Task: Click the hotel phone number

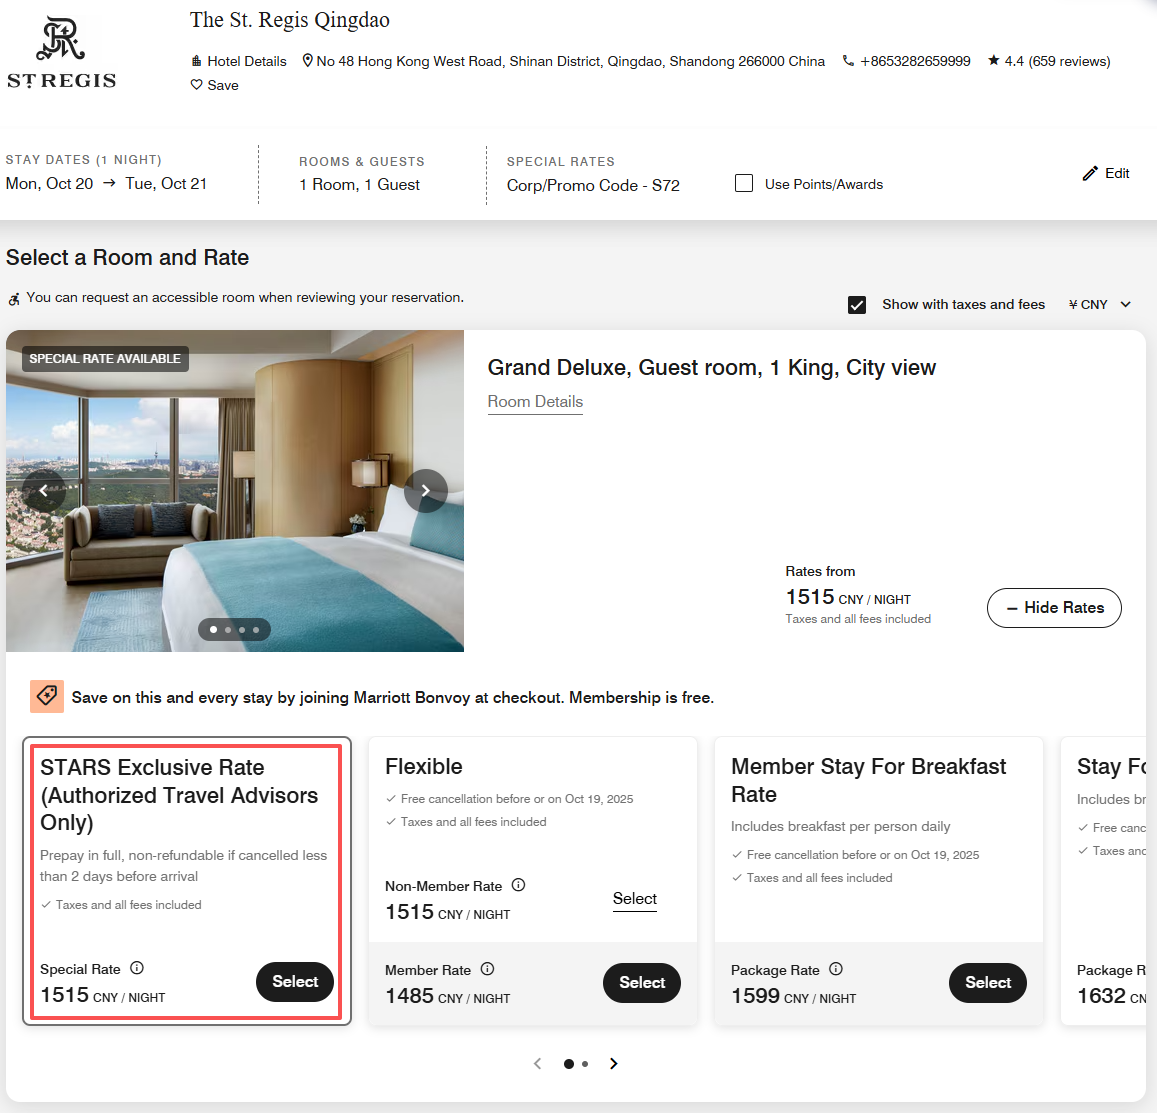Action: click(x=914, y=61)
